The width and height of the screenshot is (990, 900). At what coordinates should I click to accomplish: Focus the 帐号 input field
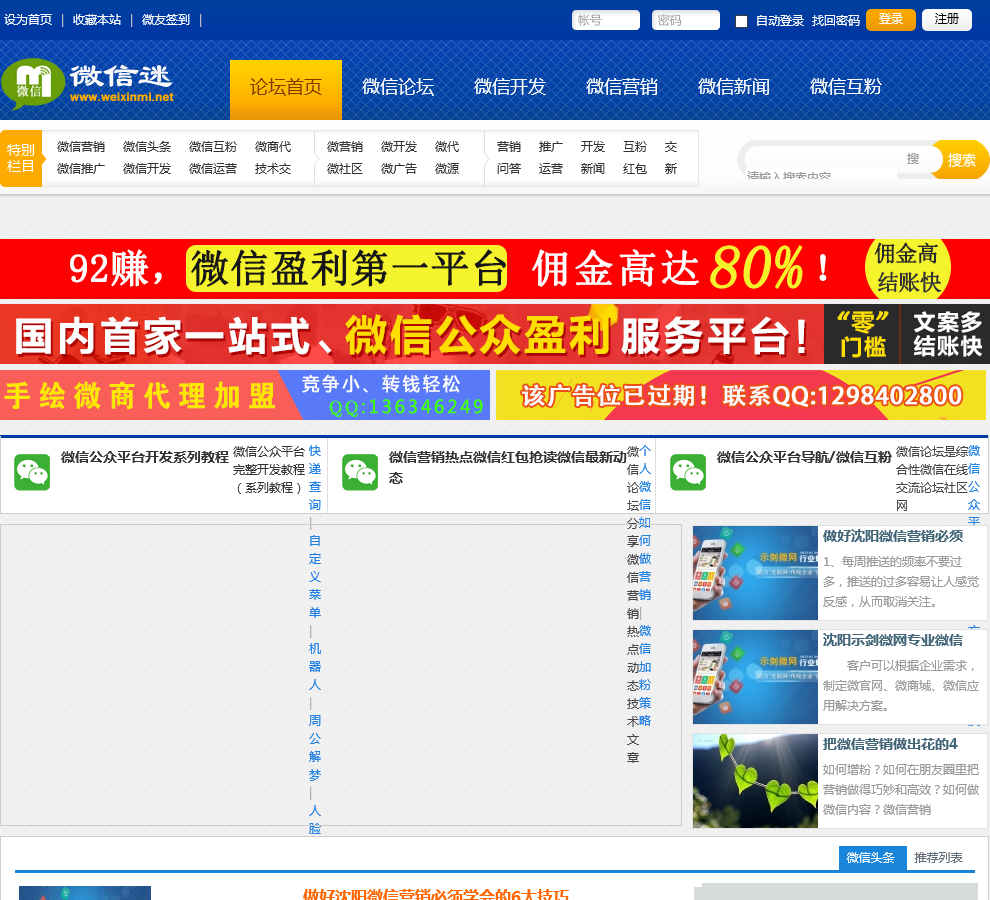tap(605, 20)
